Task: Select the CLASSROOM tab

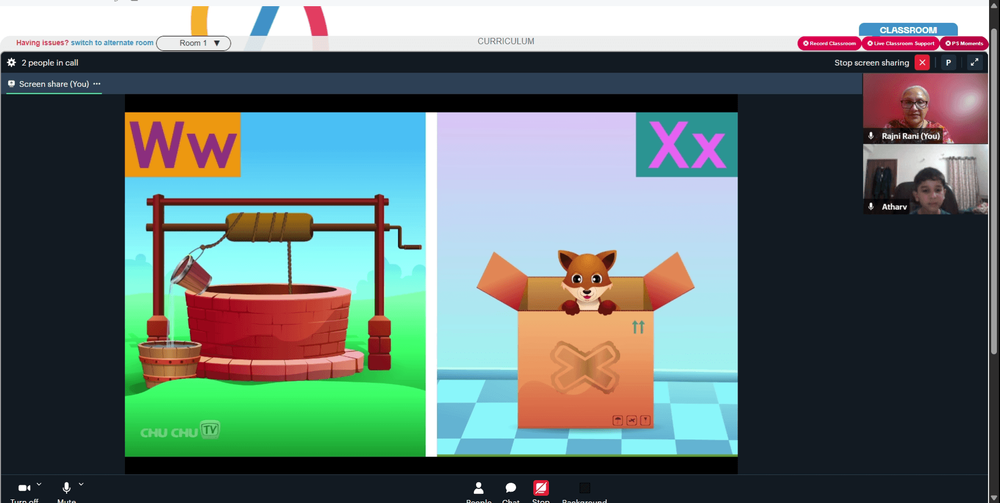Action: pos(908,30)
